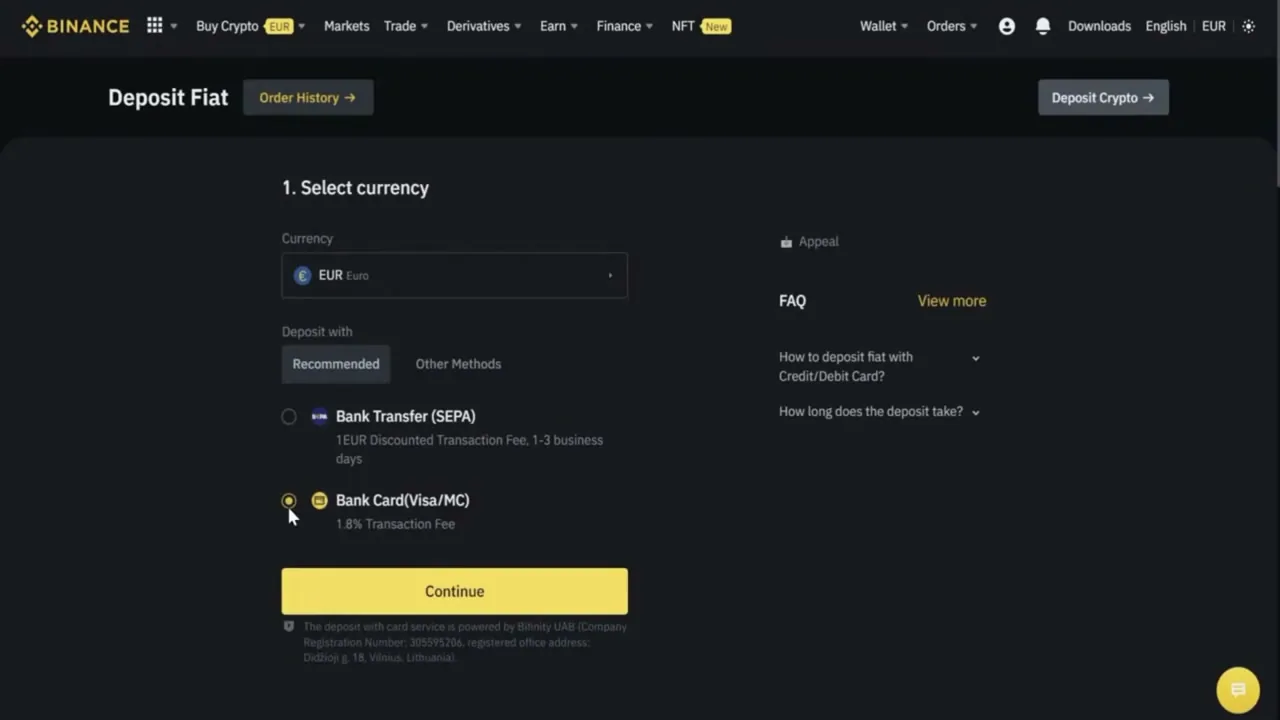Open the NFT menu item

(701, 26)
